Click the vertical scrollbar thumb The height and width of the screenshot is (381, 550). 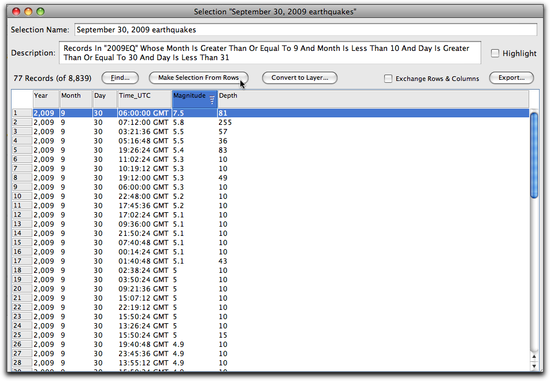point(534,155)
